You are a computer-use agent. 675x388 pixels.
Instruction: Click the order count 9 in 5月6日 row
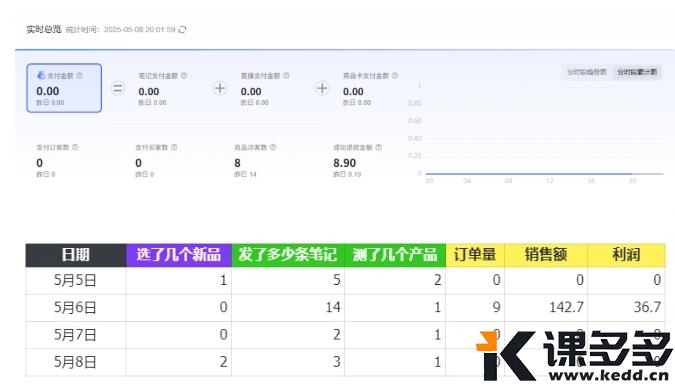tap(475, 307)
